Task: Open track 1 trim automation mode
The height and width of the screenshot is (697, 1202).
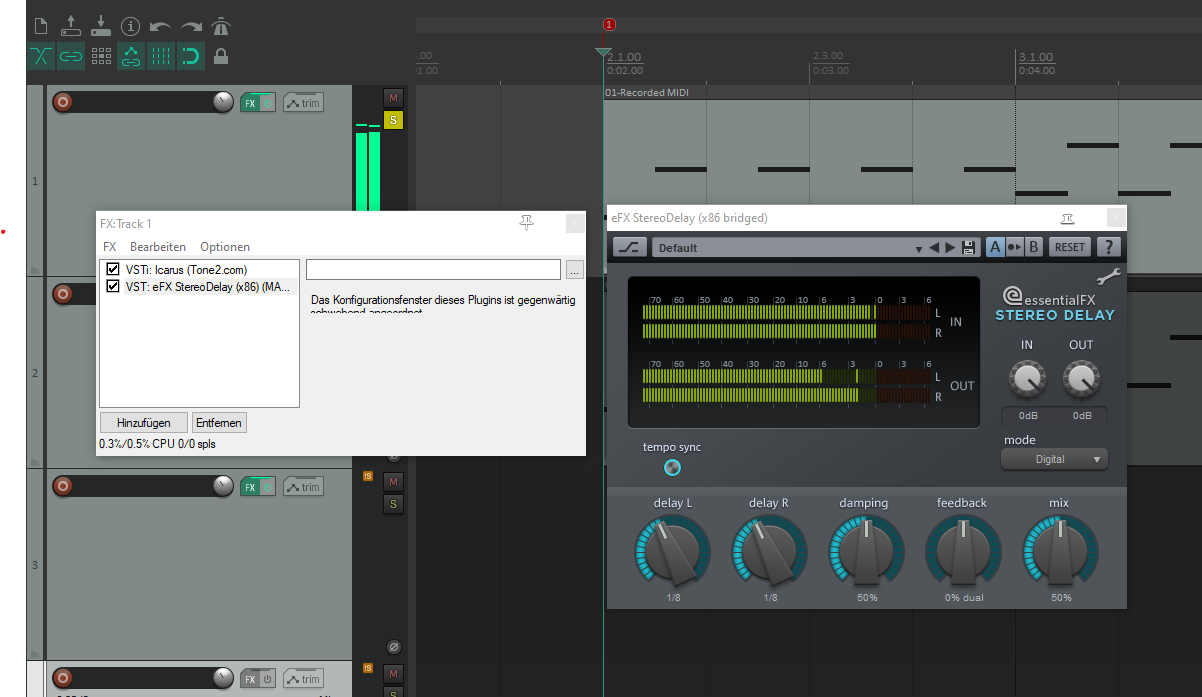Action: click(303, 103)
